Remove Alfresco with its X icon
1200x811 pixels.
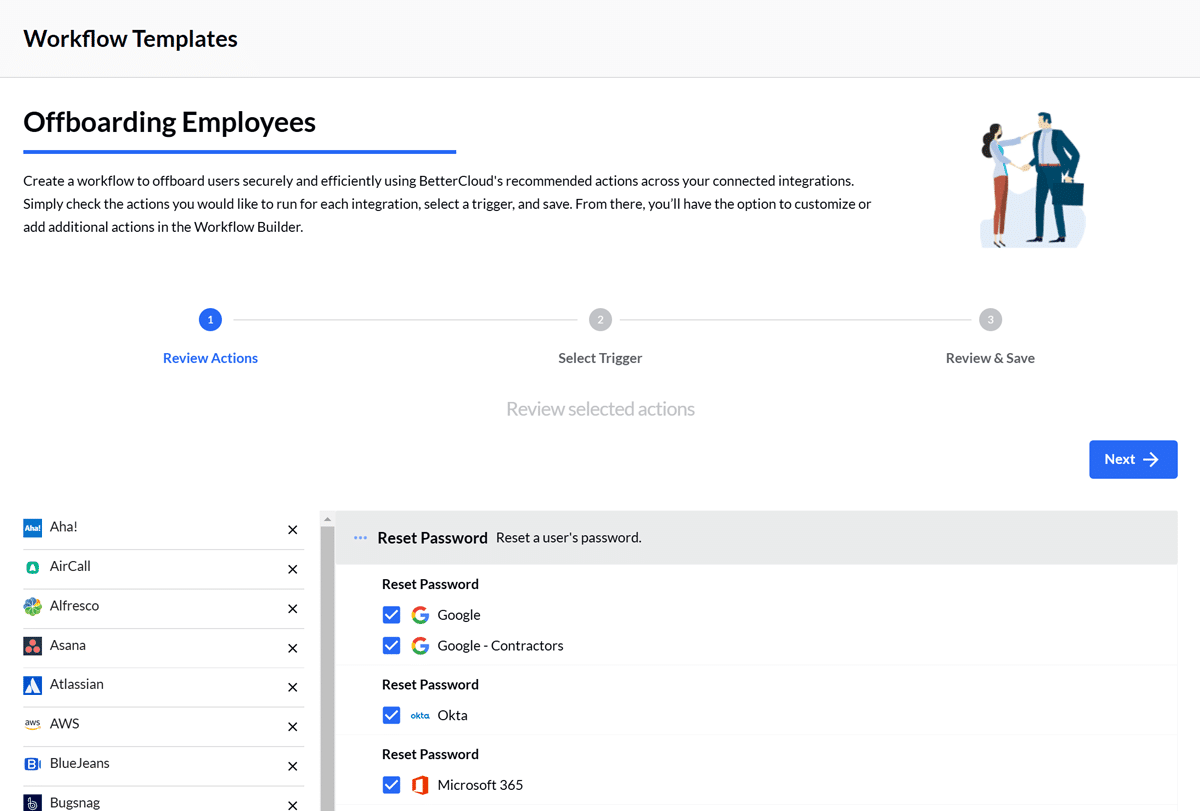[x=293, y=609]
